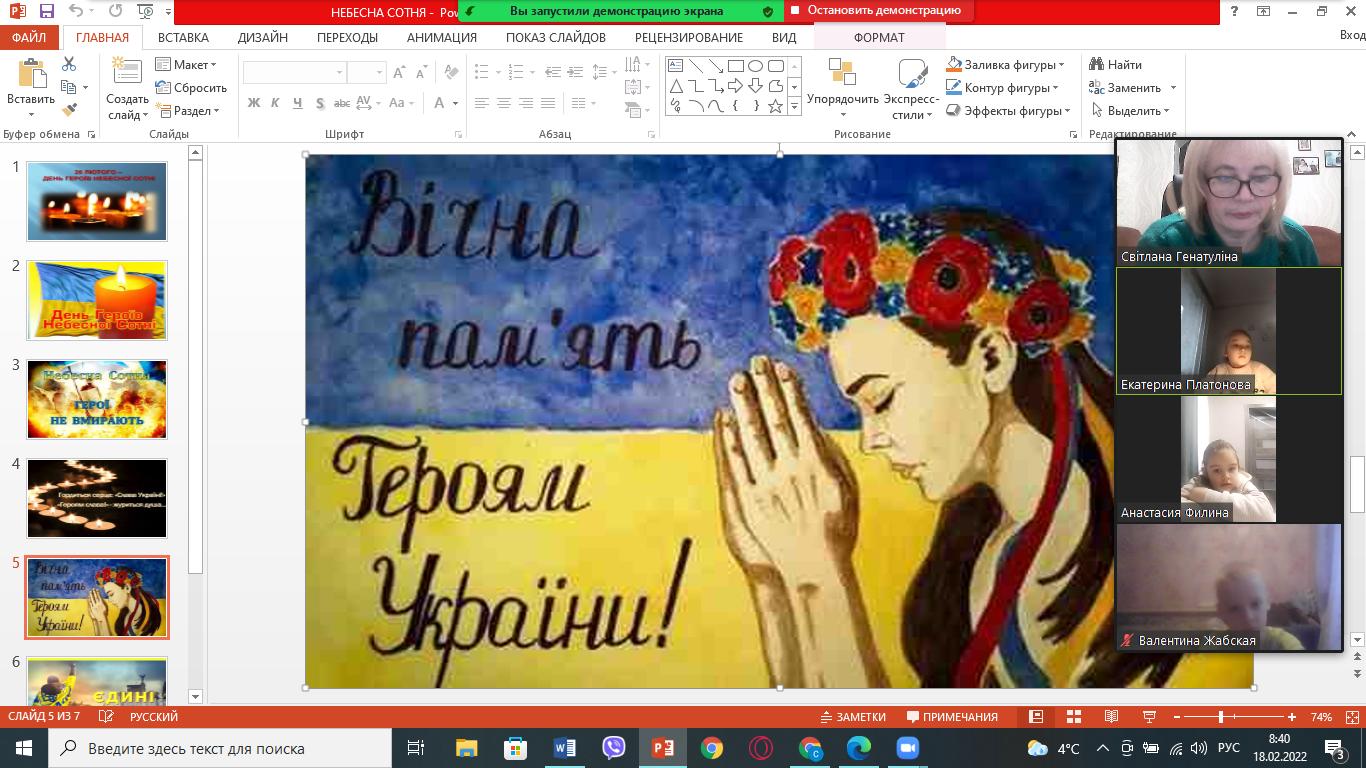Switch to ДИЗАЙН ribbon tab
Viewport: 1366px width, 768px height.
click(x=263, y=37)
